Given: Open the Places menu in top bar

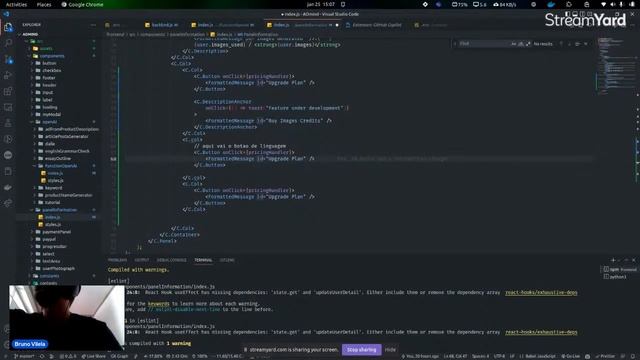Looking at the screenshot, I should [x=44, y=4].
